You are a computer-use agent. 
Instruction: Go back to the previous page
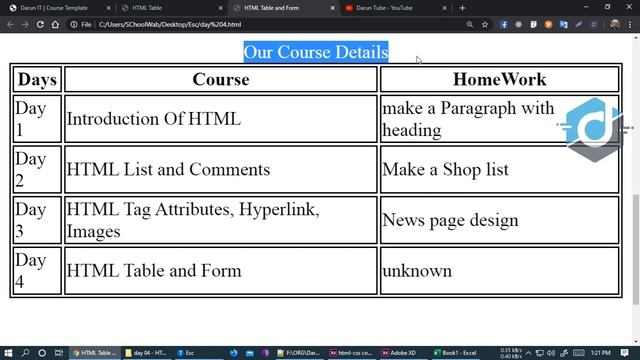pyautogui.click(x=10, y=24)
